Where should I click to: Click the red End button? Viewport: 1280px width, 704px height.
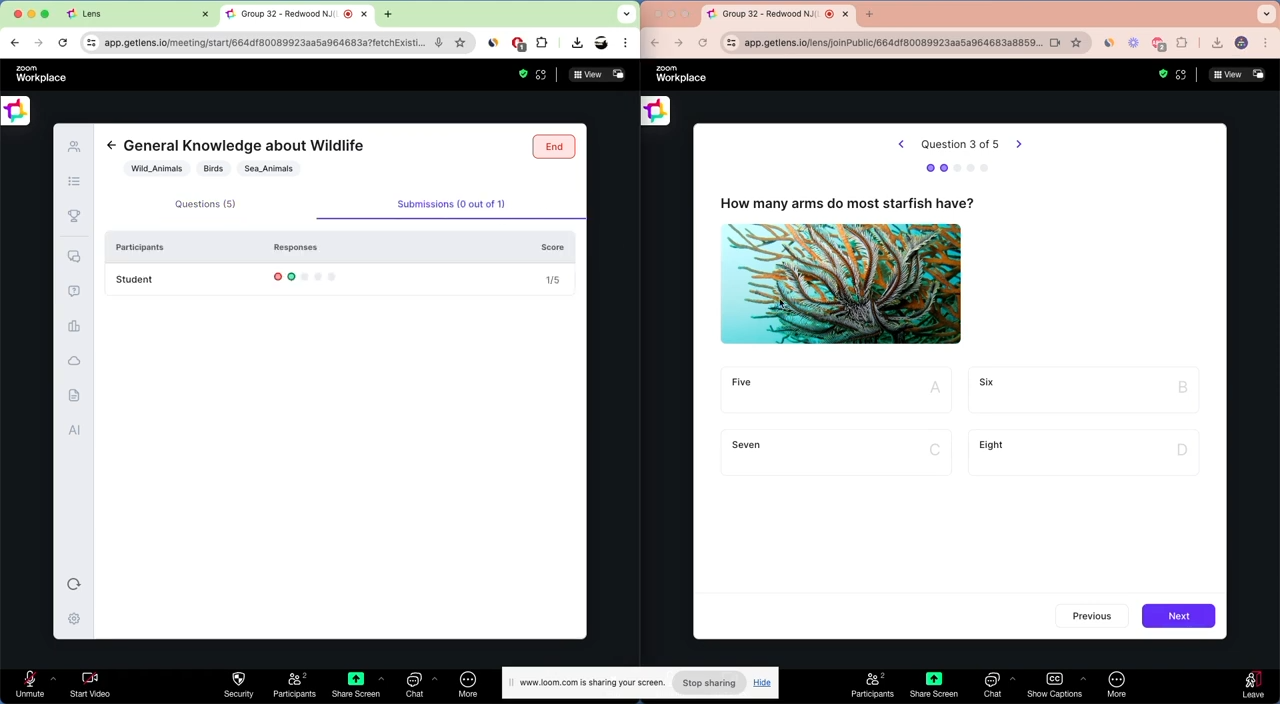coord(554,146)
